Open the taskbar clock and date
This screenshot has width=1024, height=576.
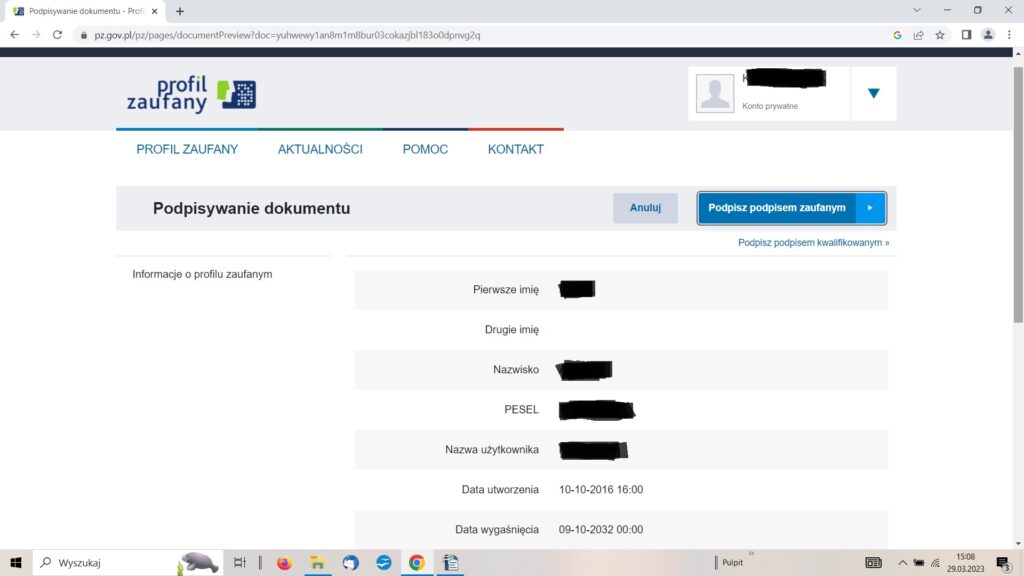965,563
